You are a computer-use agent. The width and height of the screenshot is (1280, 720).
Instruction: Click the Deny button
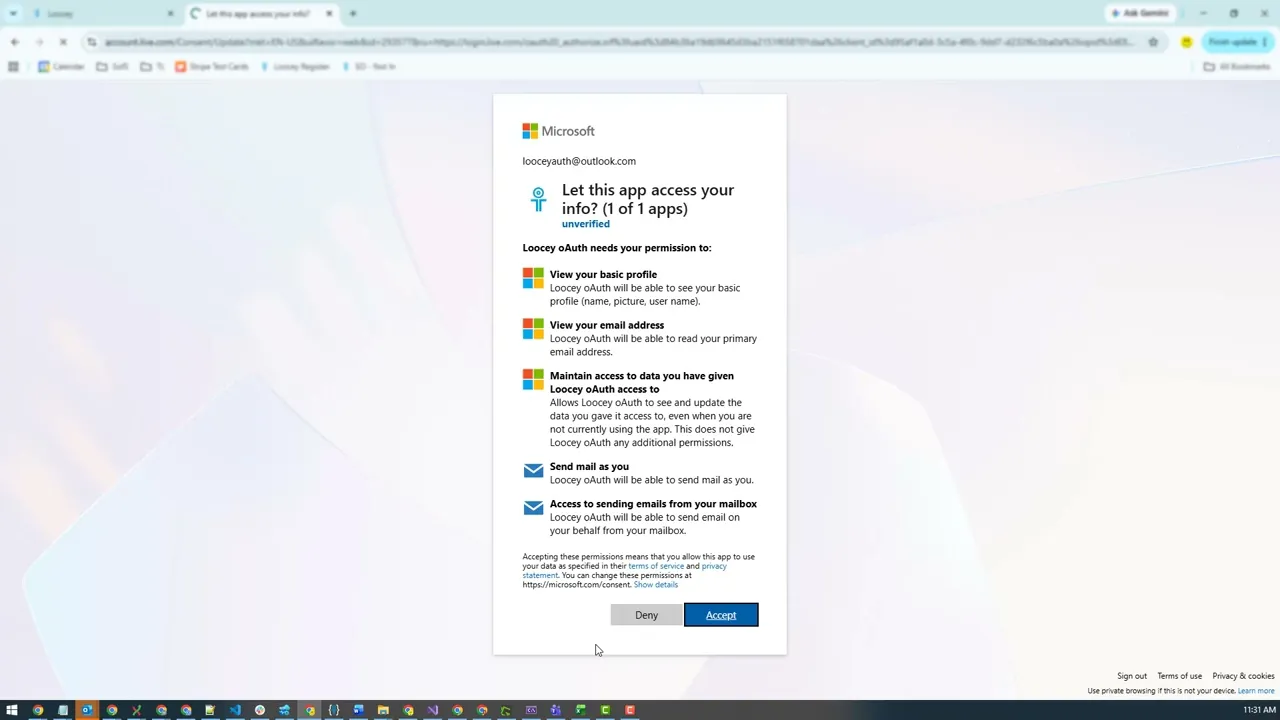pyautogui.click(x=646, y=615)
